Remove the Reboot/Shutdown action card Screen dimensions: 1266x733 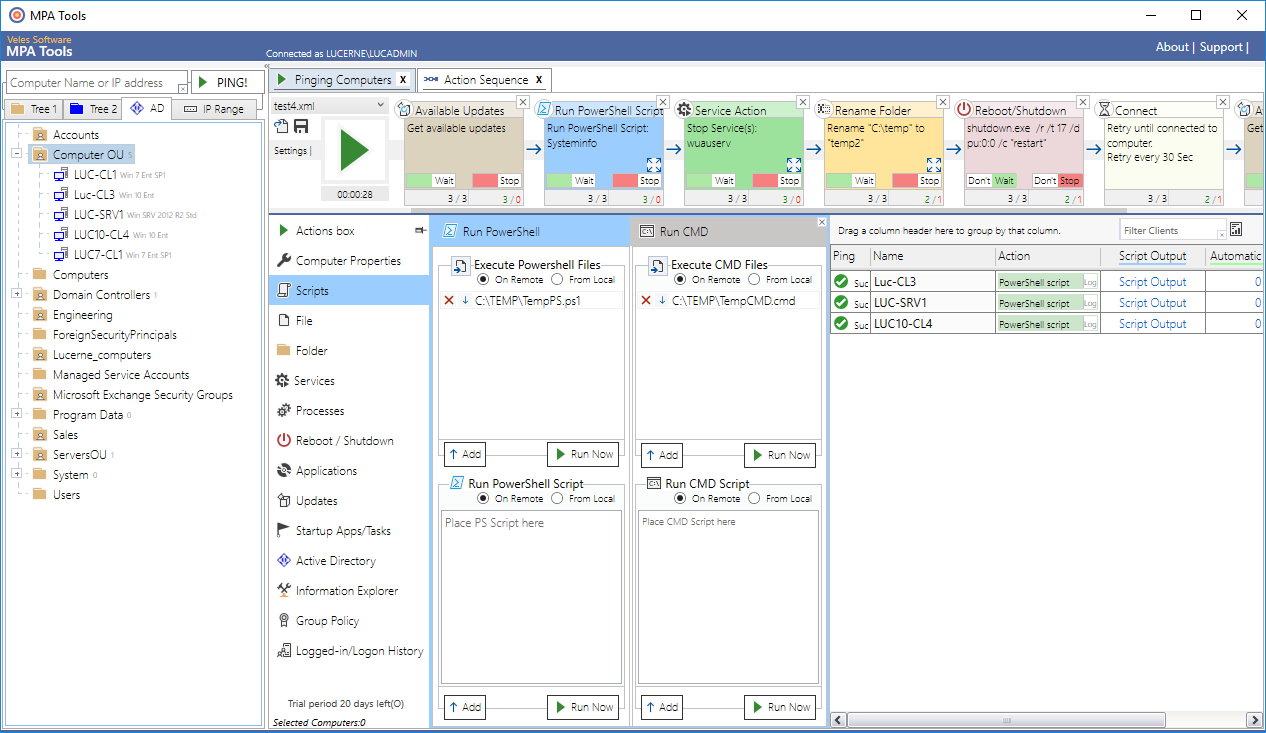[1083, 102]
